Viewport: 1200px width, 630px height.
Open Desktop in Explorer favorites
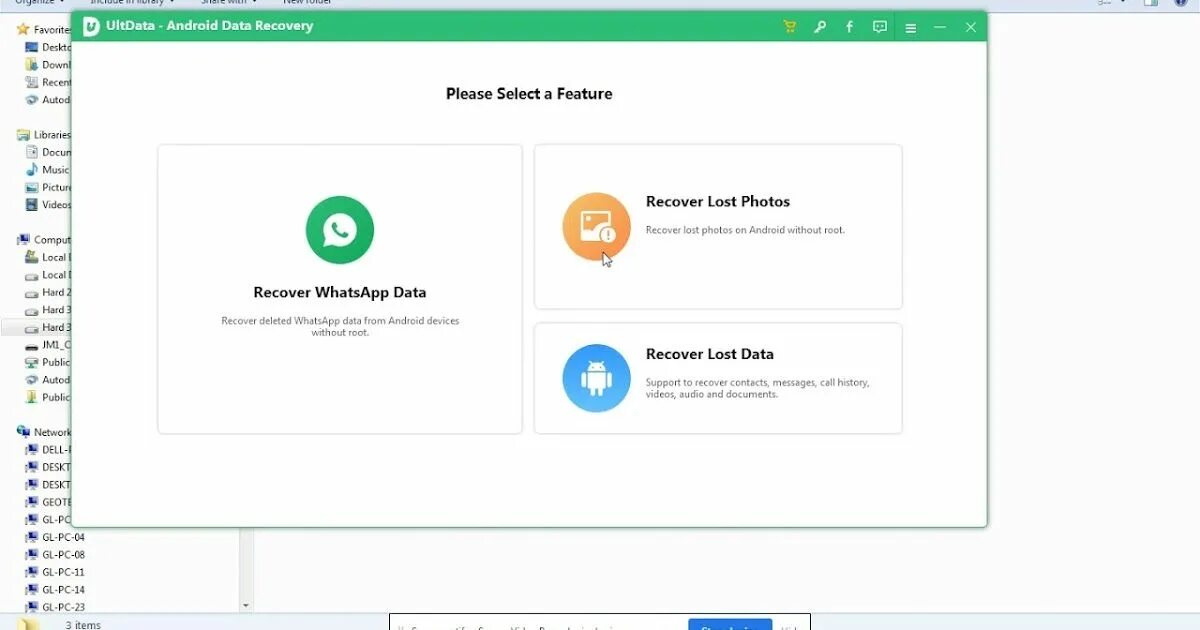pos(48,47)
